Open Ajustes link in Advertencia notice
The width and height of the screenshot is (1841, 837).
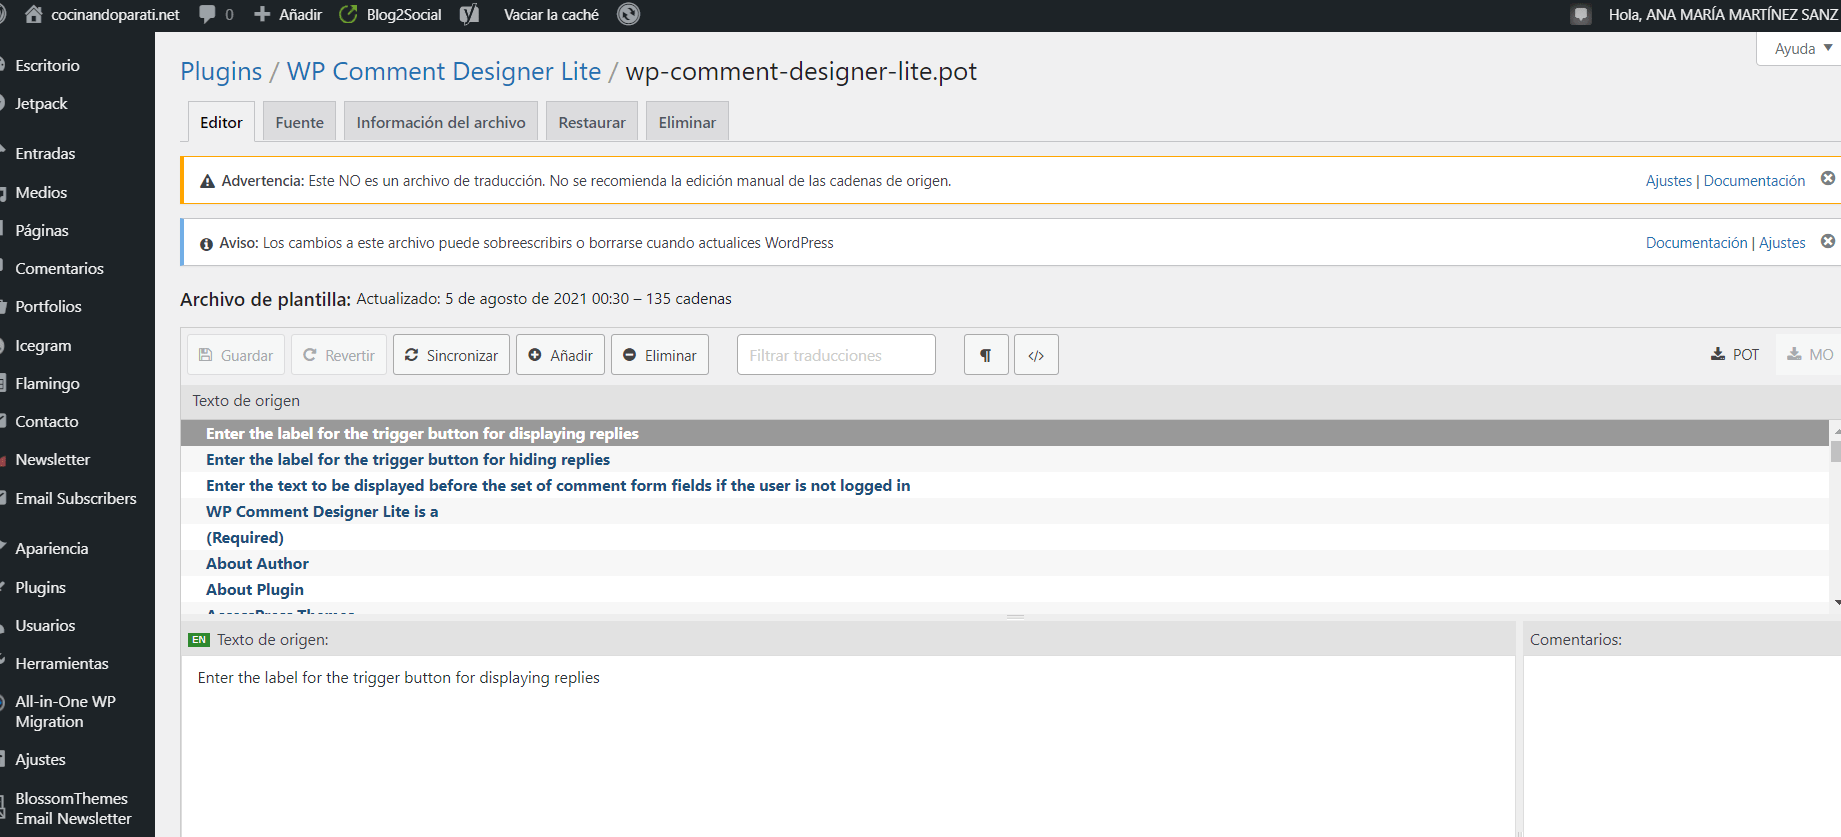tap(1669, 181)
